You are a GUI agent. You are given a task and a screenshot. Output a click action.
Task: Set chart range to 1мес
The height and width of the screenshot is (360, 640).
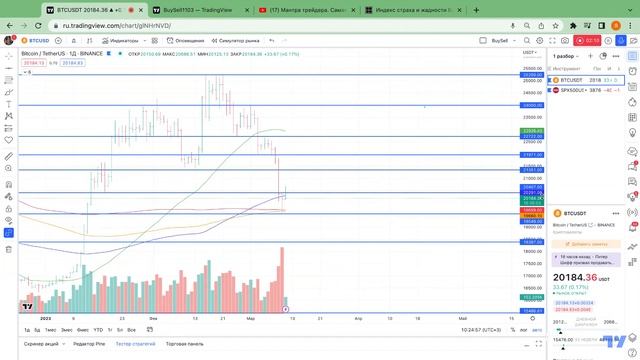(x=51, y=330)
